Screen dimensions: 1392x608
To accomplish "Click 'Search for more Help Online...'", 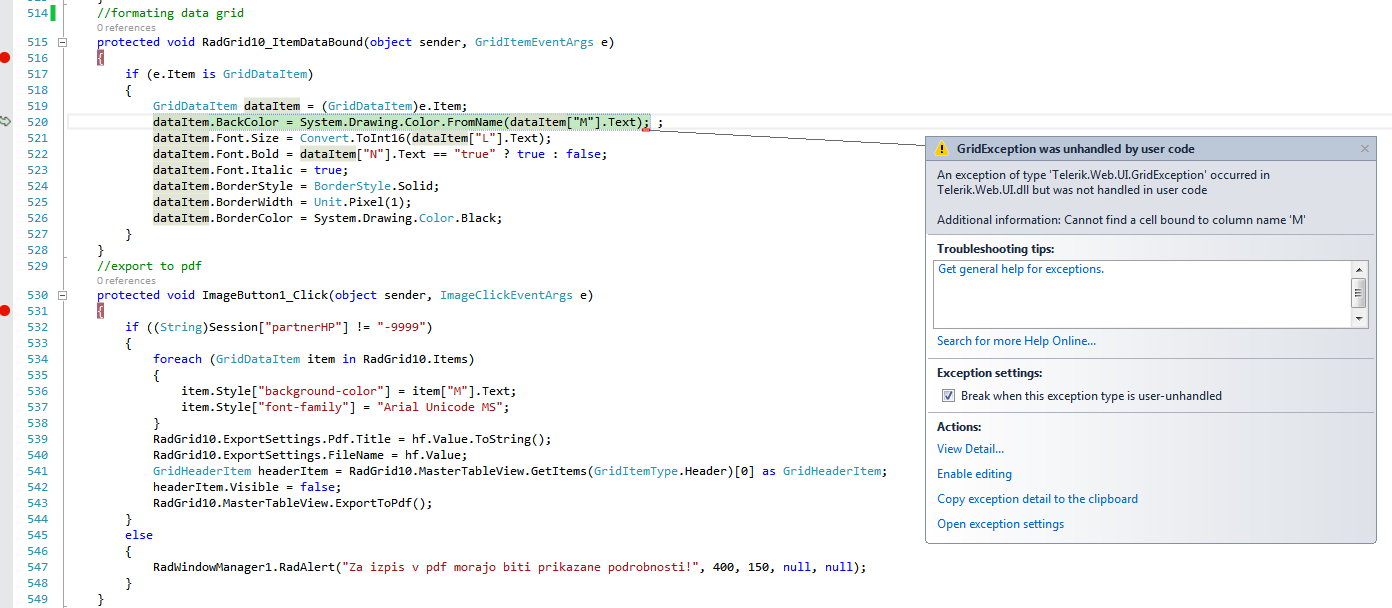I will 1016,341.
